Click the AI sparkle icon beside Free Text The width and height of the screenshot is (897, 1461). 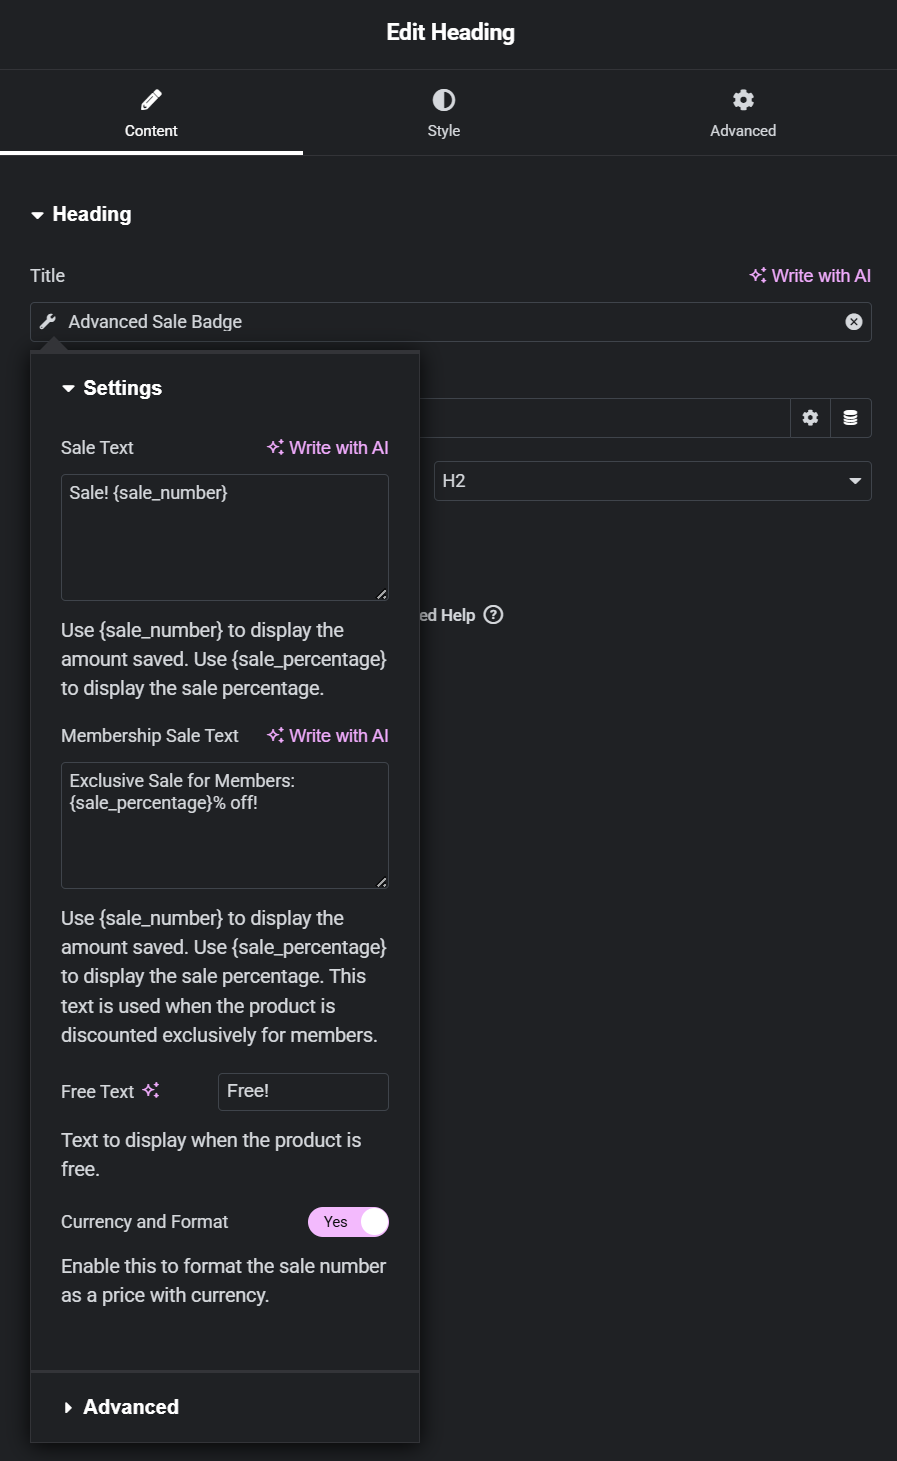pos(151,1090)
